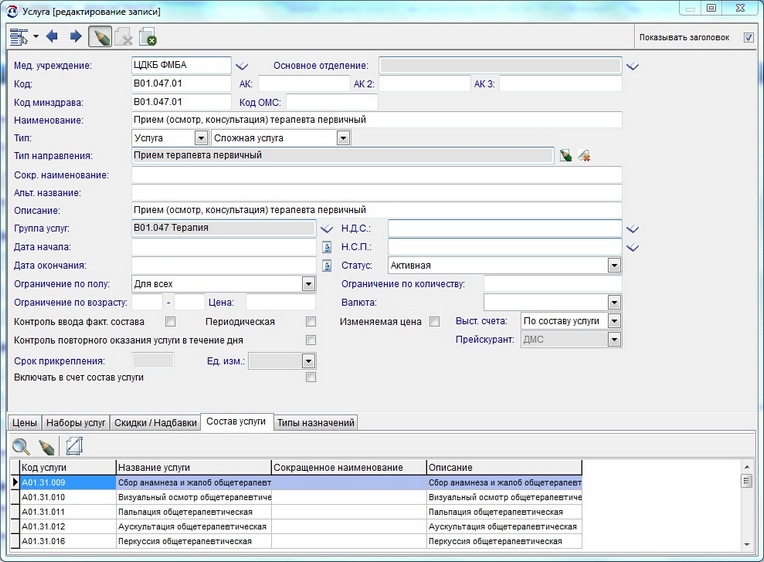The width and height of the screenshot is (764, 562).
Task: Sort by Название услуги column header
Action: coord(193,467)
